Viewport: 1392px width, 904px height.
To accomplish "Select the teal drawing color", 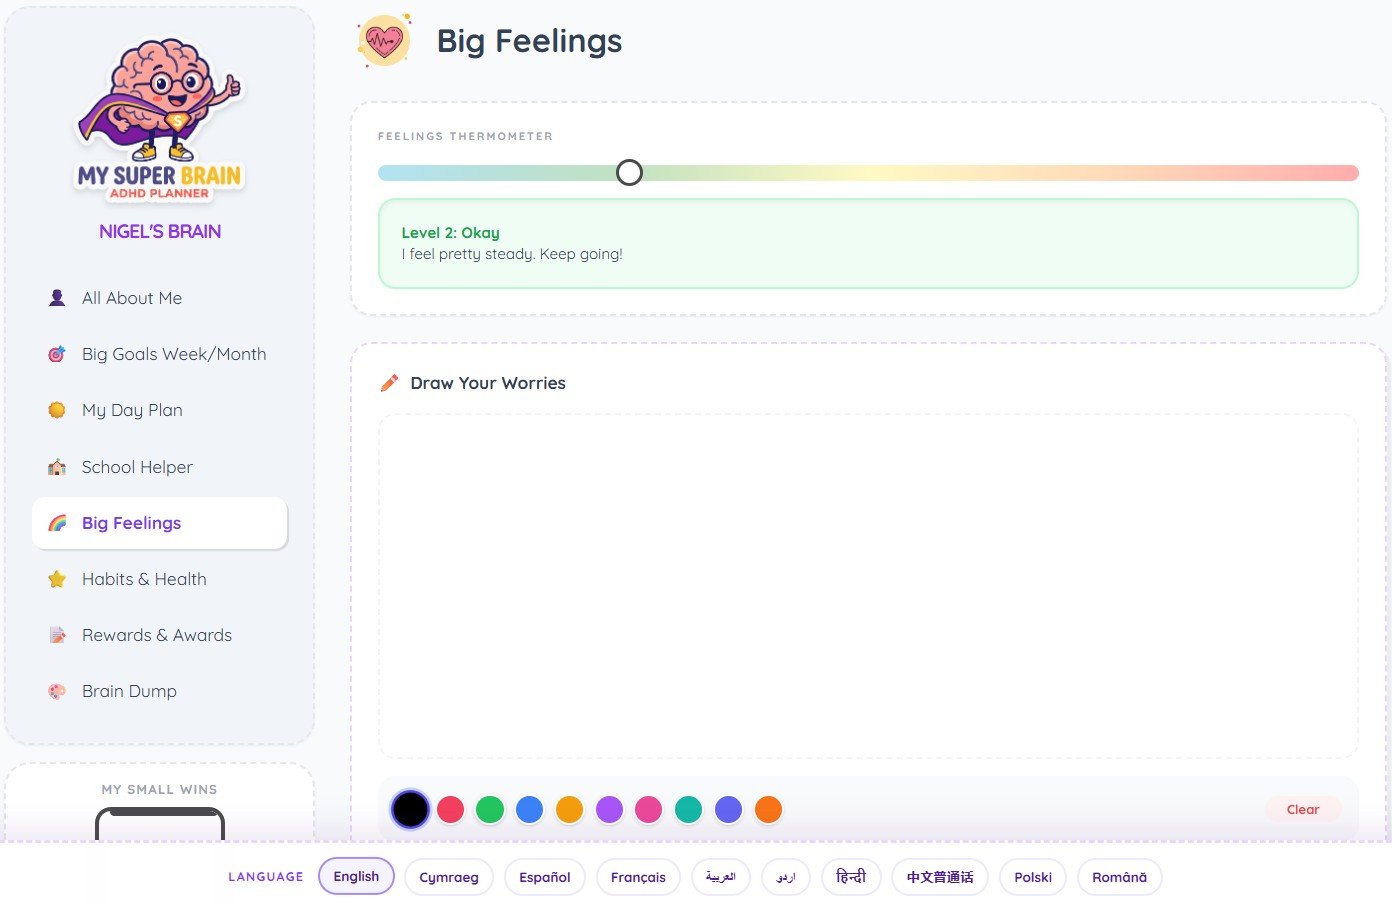I will point(688,809).
